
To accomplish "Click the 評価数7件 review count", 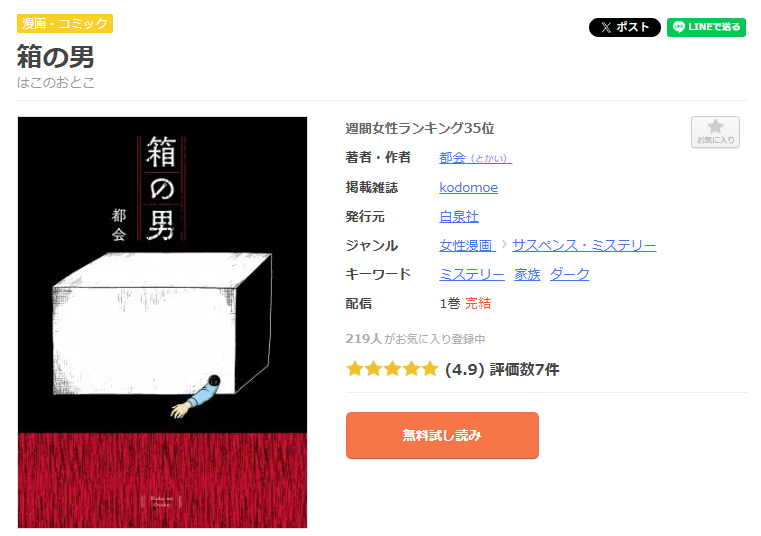I will (525, 370).
